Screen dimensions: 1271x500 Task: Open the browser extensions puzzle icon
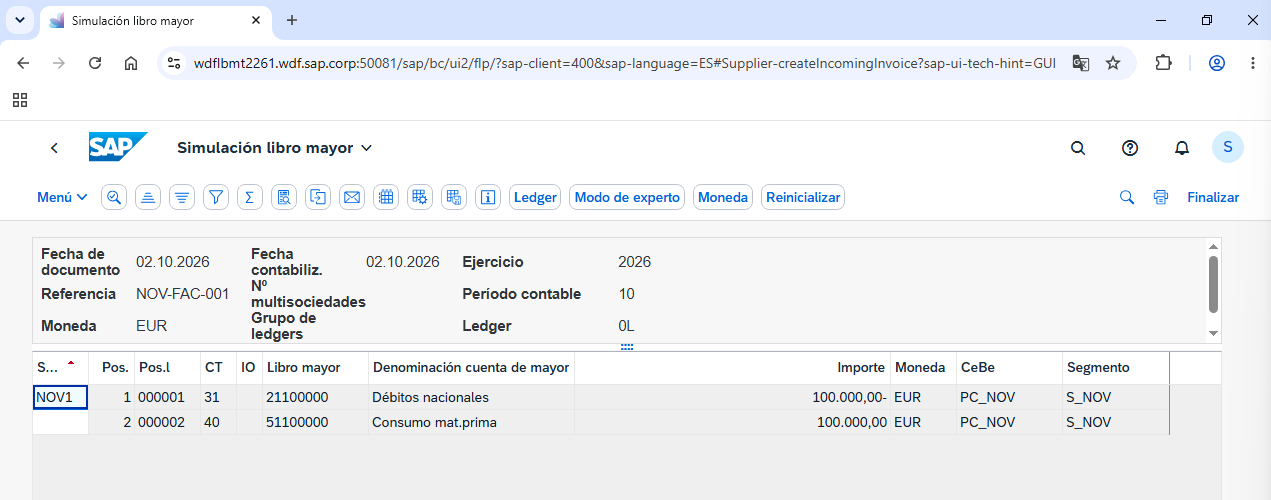coord(1163,63)
